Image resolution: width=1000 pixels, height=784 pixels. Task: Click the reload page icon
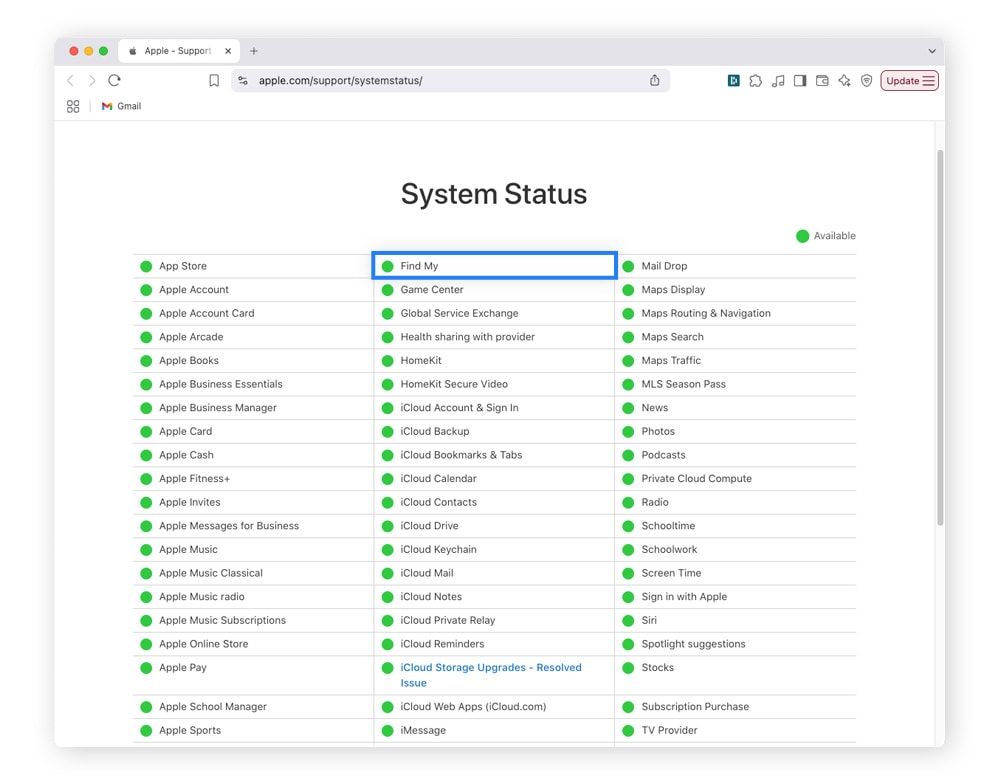114,81
